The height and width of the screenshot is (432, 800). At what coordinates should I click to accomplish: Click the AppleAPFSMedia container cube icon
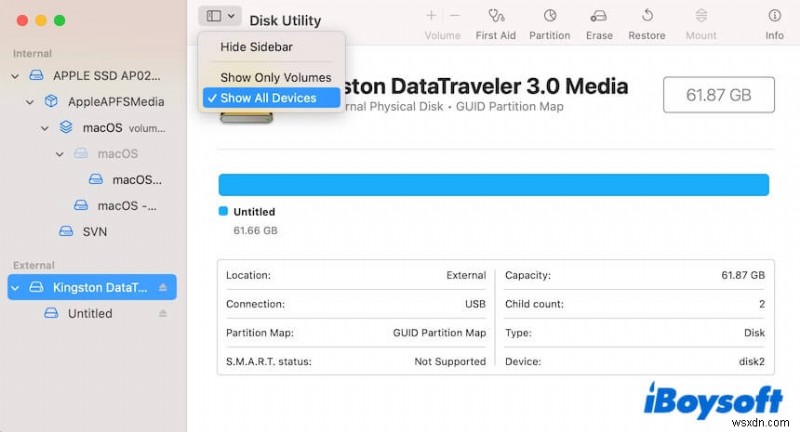click(x=51, y=101)
